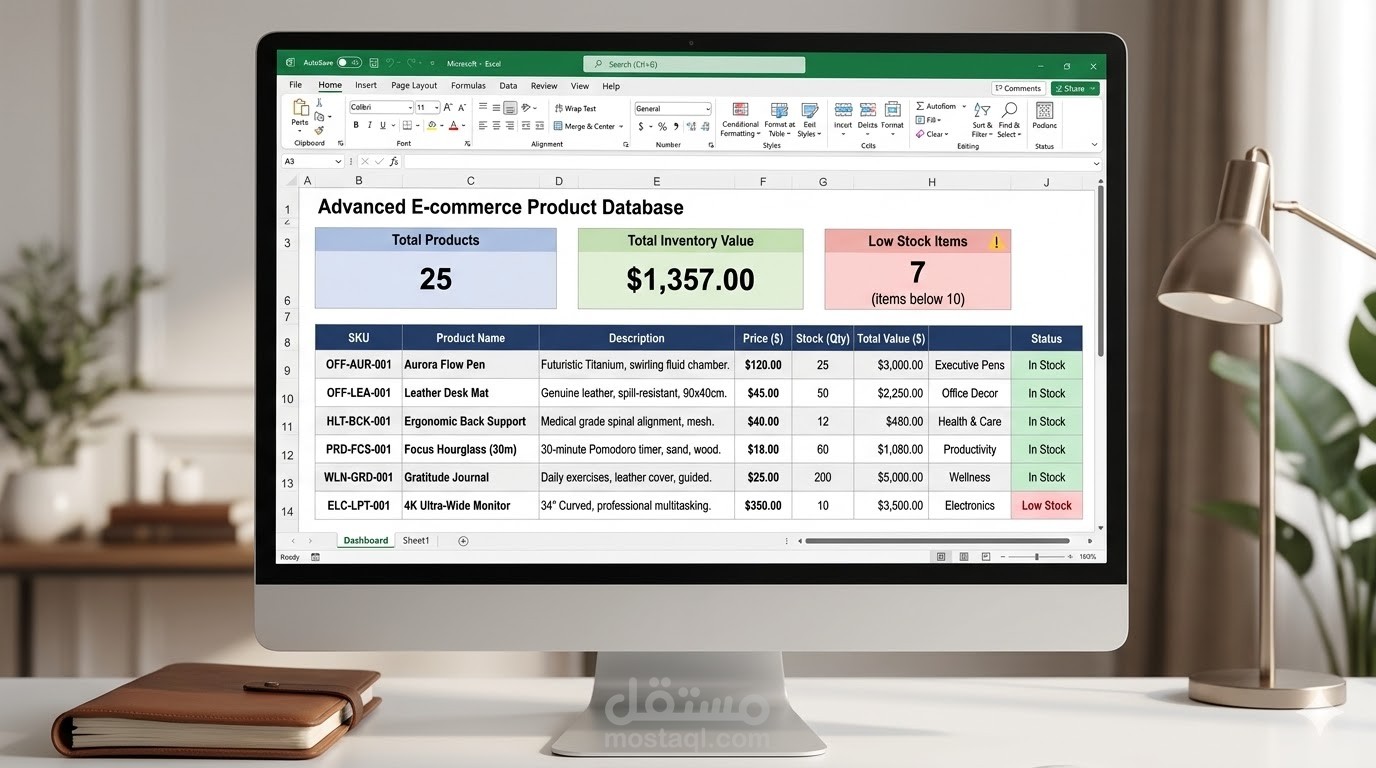1376x768 pixels.
Task: Open the File menu
Action: click(295, 85)
